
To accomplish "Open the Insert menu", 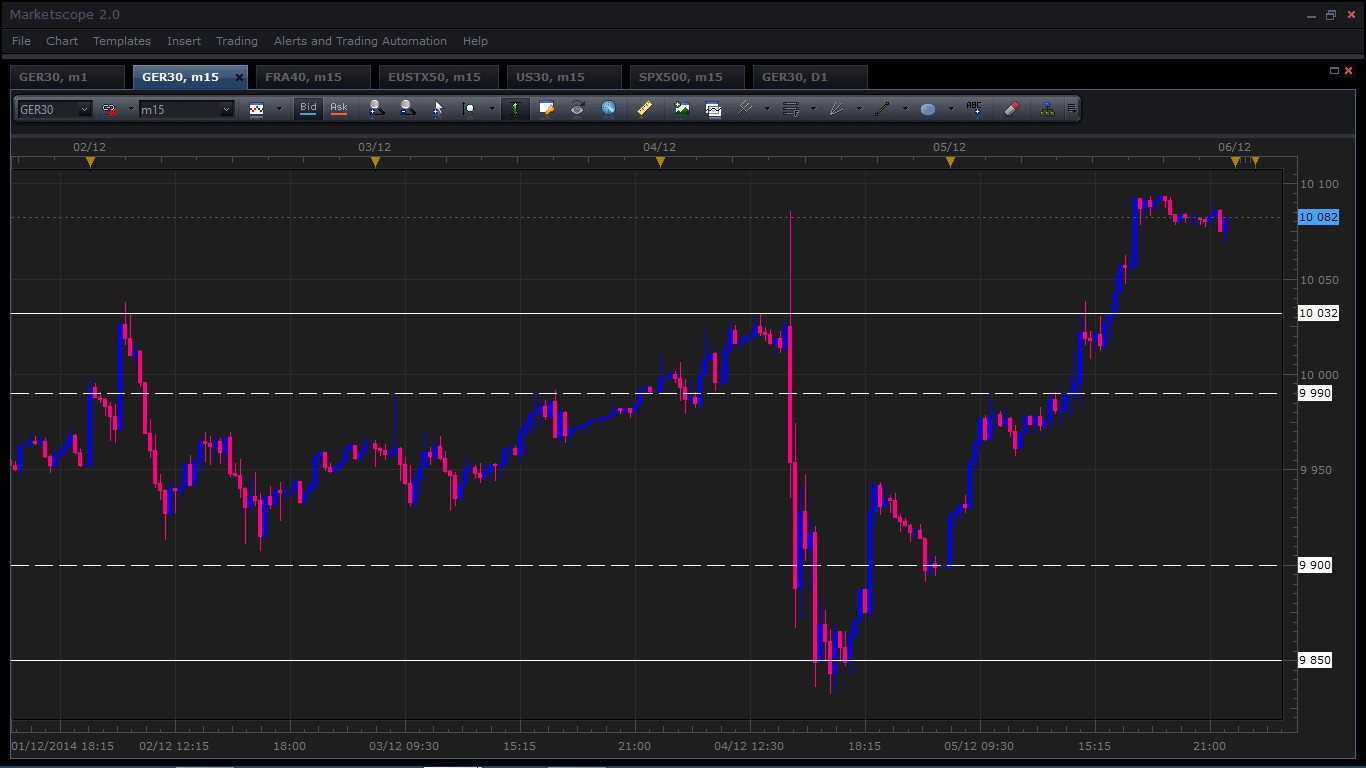I will (184, 41).
